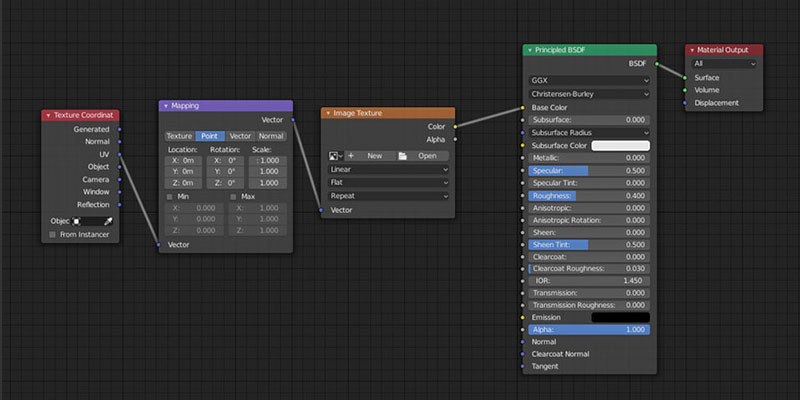The height and width of the screenshot is (400, 800).
Task: Click the Anisotropic Rotation field
Action: pos(589,220)
